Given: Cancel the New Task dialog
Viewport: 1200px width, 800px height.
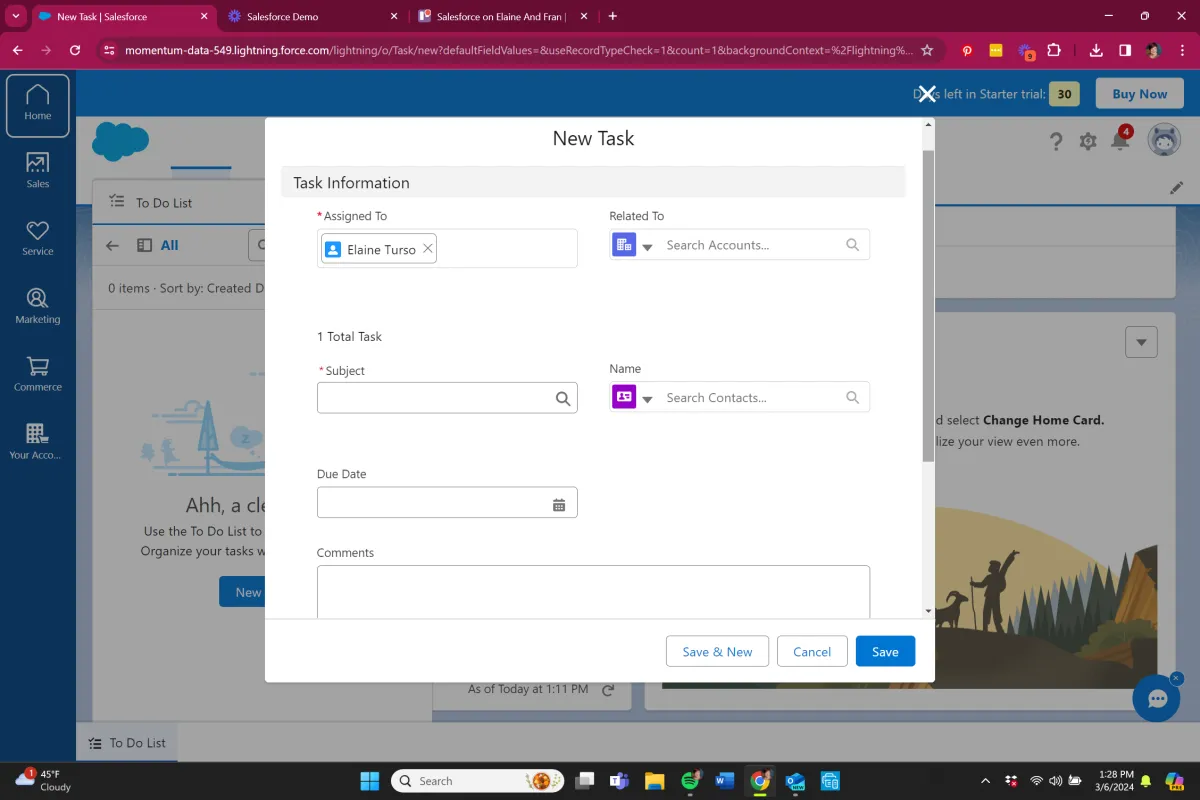Looking at the screenshot, I should pos(812,651).
